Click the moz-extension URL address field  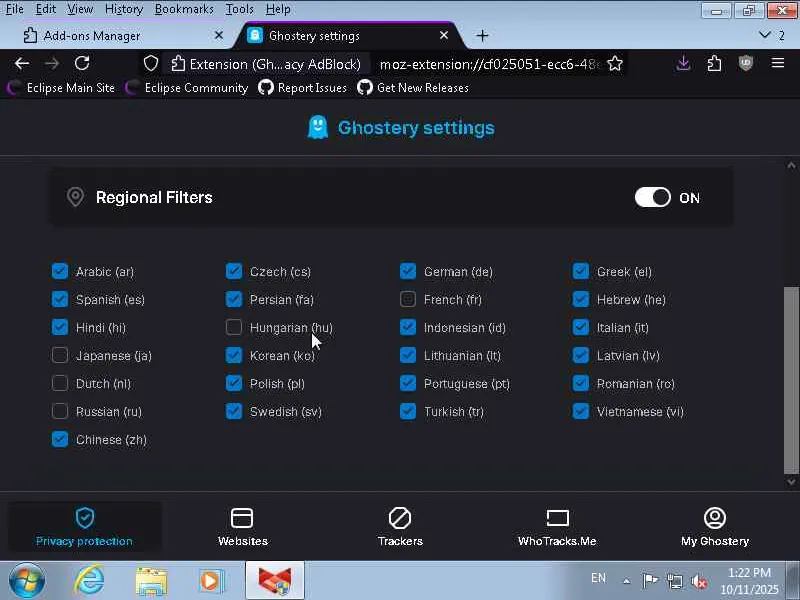click(x=490, y=64)
